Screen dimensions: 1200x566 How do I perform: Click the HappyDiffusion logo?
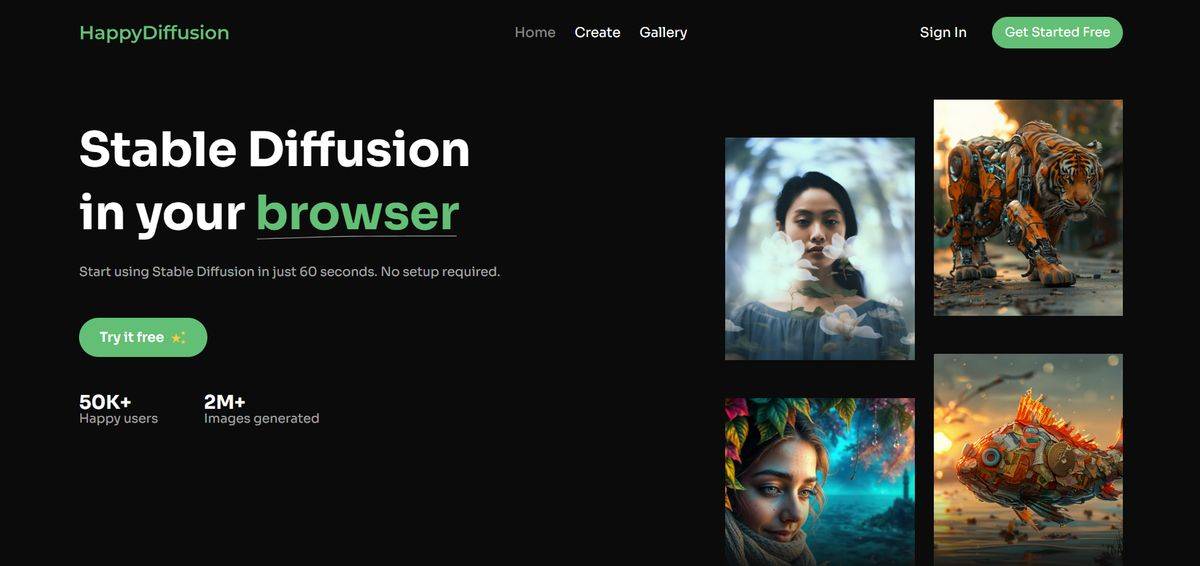[154, 33]
